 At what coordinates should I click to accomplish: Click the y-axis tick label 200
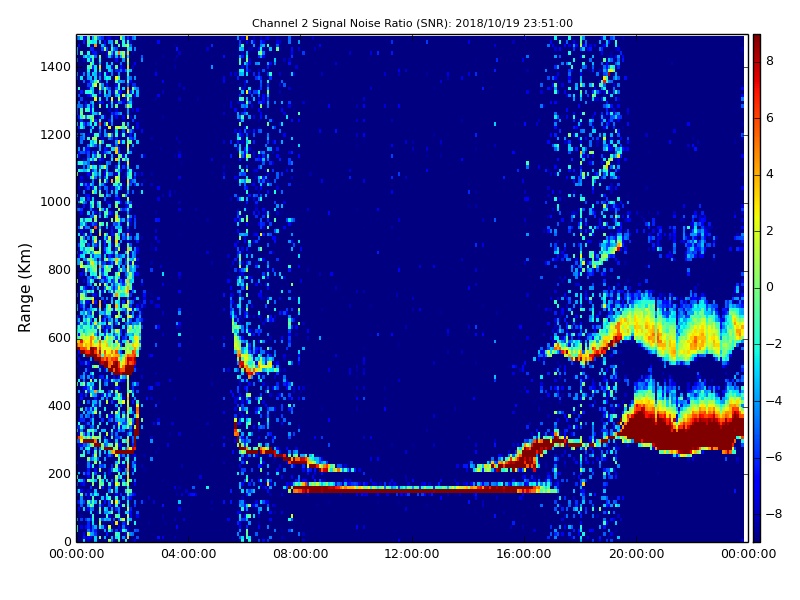pos(59,473)
